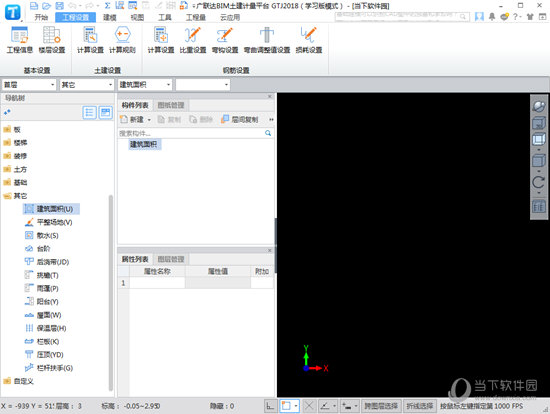Click the 3D cube view icon on right toolbar

[538, 123]
